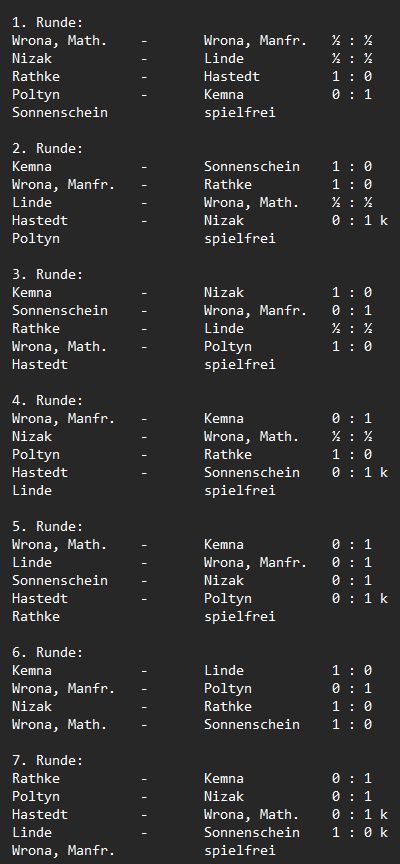Click the '6. Runde:' heading
400x864 pixels.
(47, 652)
